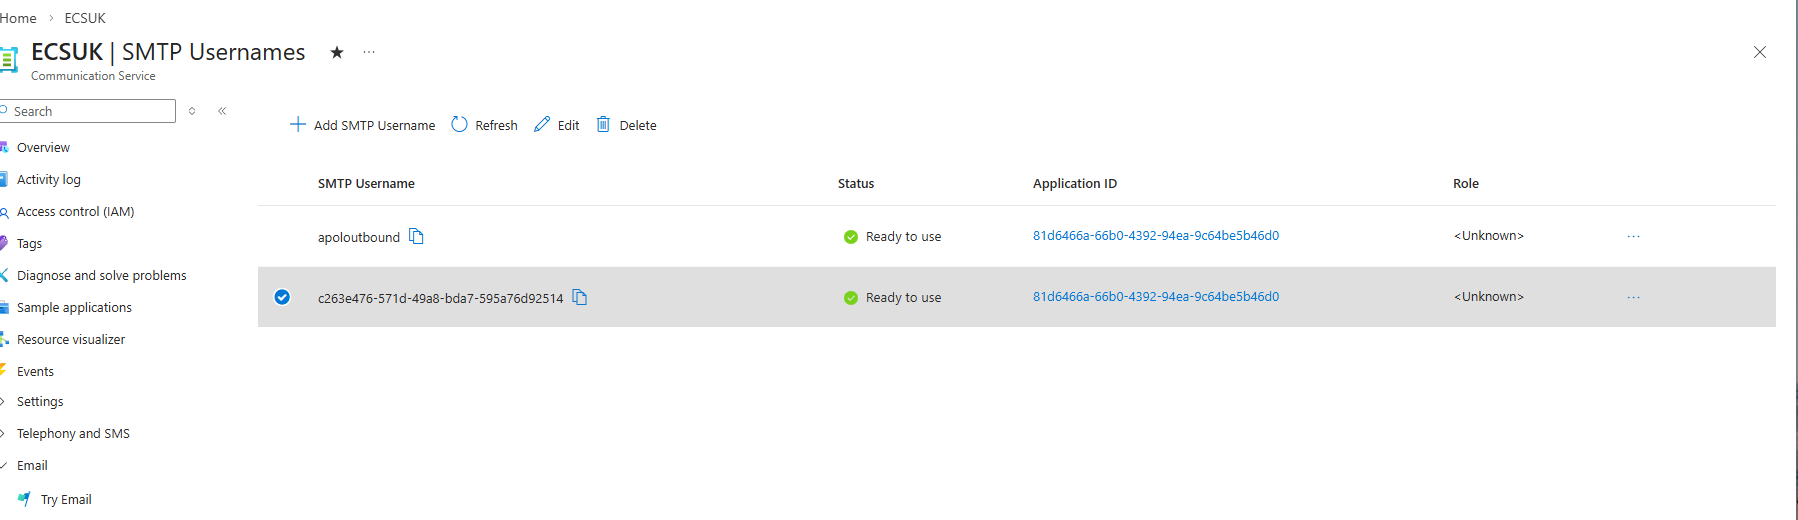Copy the c263e476 SMTP username
Viewport: 1798px width, 520px height.
coord(580,297)
